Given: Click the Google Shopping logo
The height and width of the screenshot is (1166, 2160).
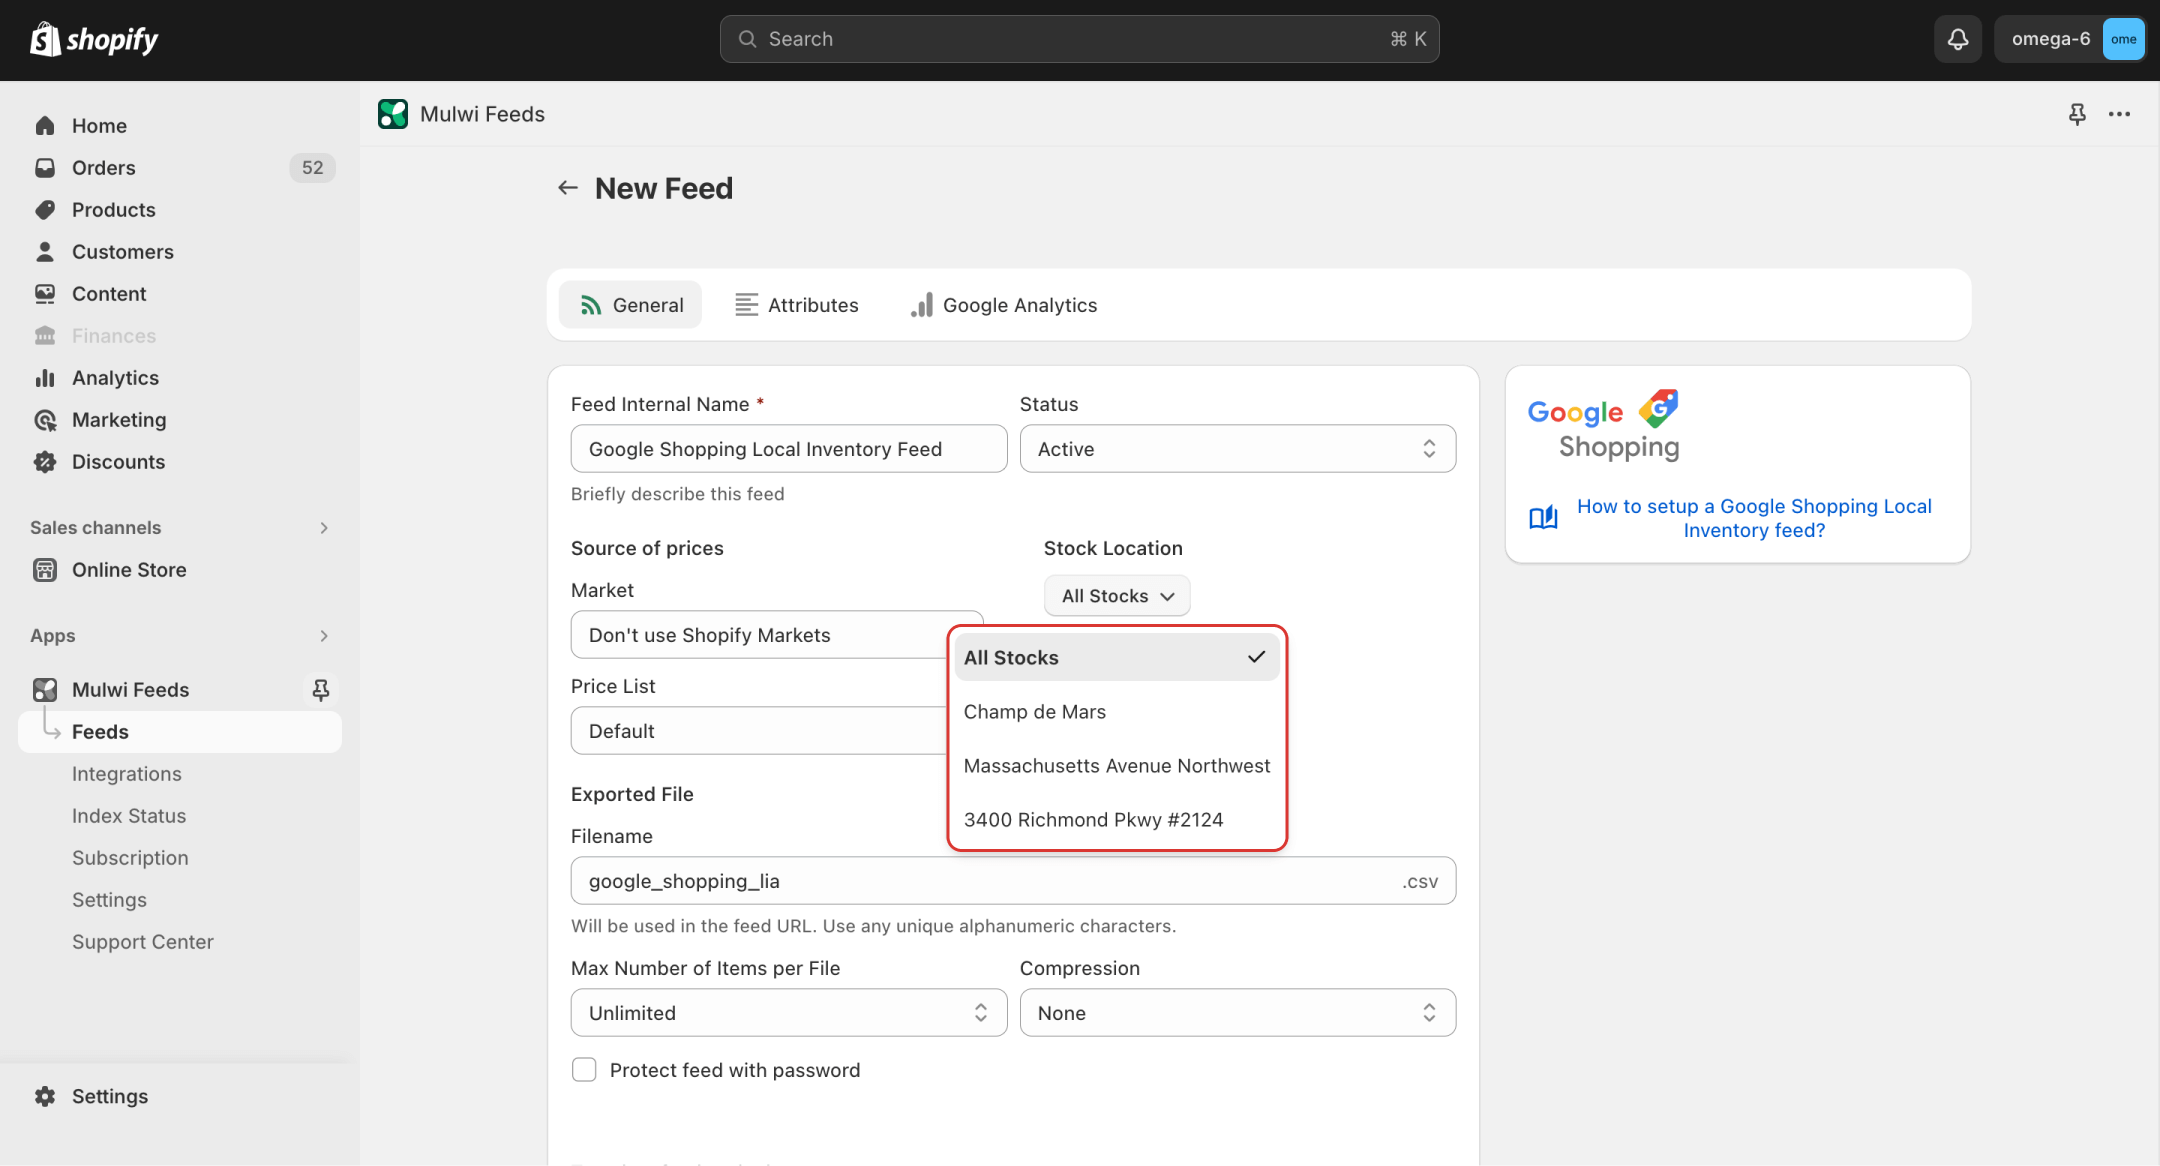Looking at the screenshot, I should pyautogui.click(x=1604, y=425).
